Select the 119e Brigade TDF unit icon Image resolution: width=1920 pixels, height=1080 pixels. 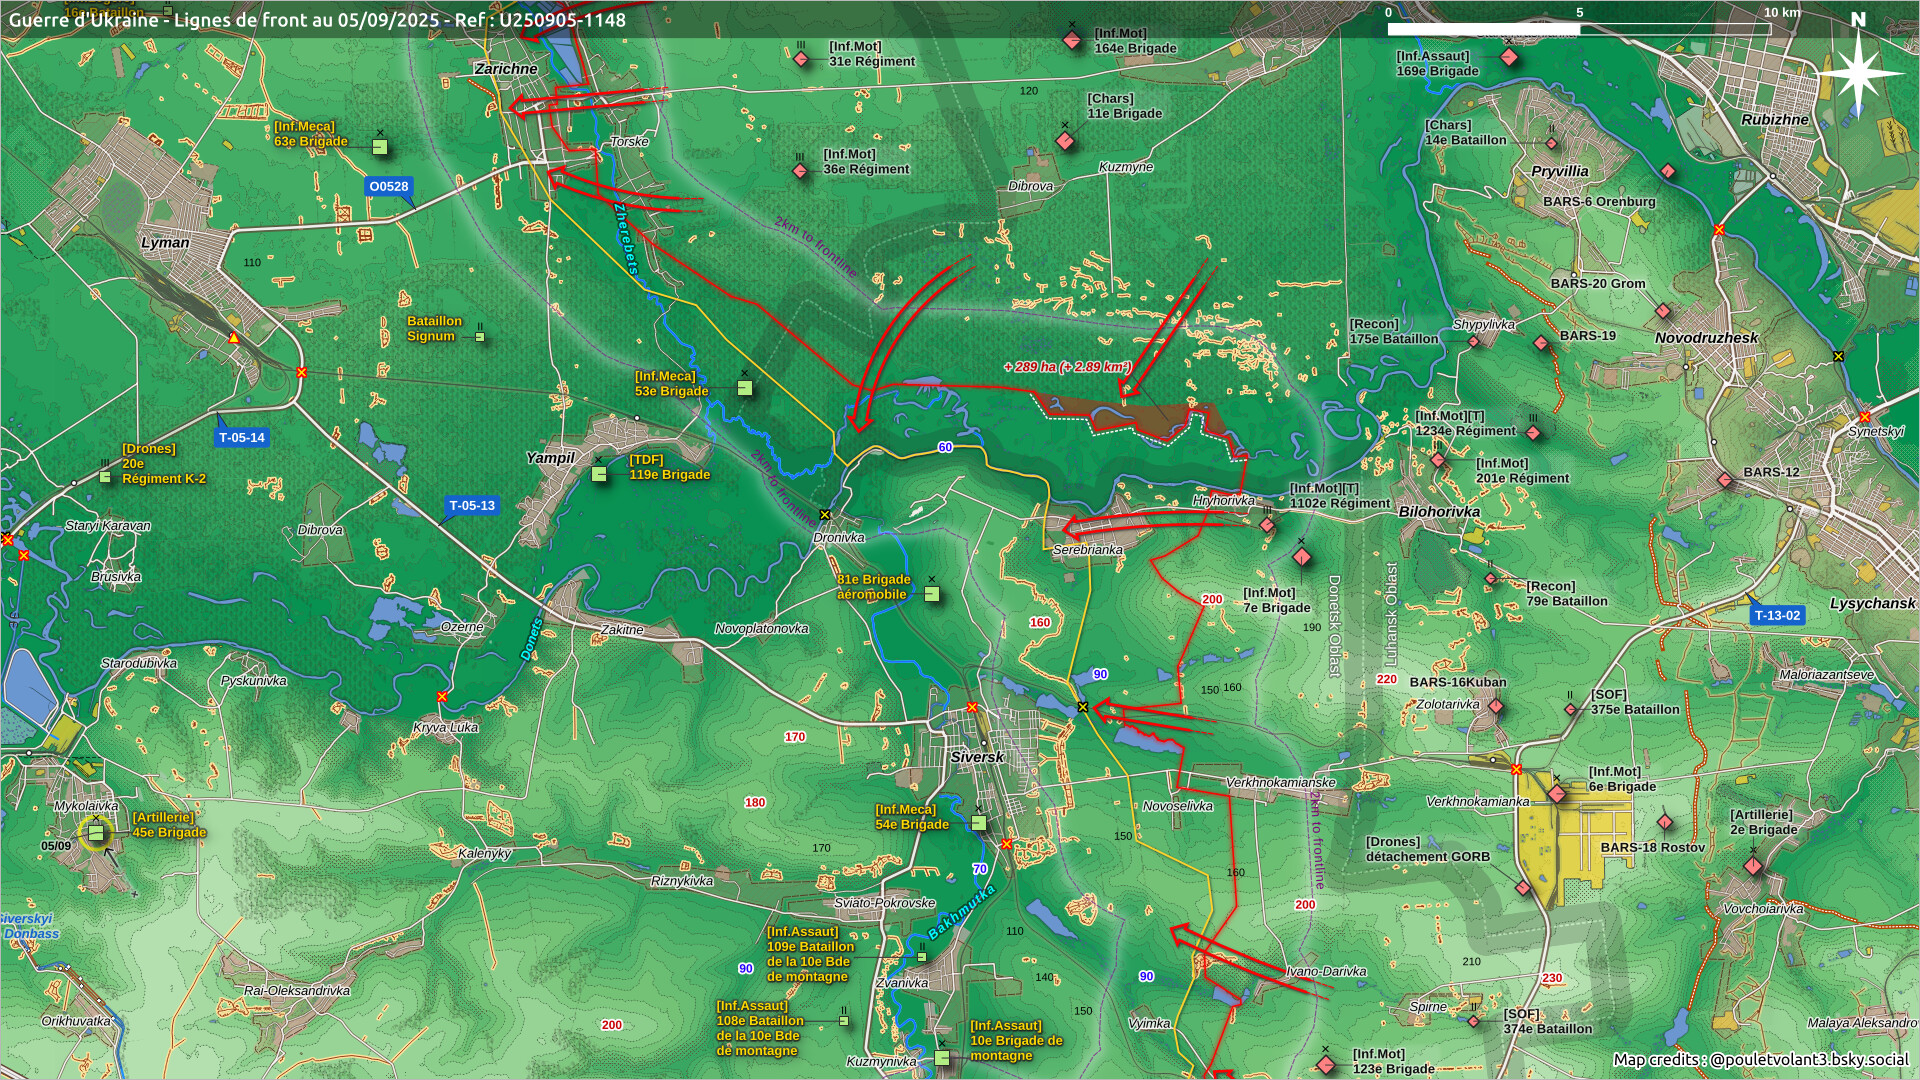(x=599, y=474)
